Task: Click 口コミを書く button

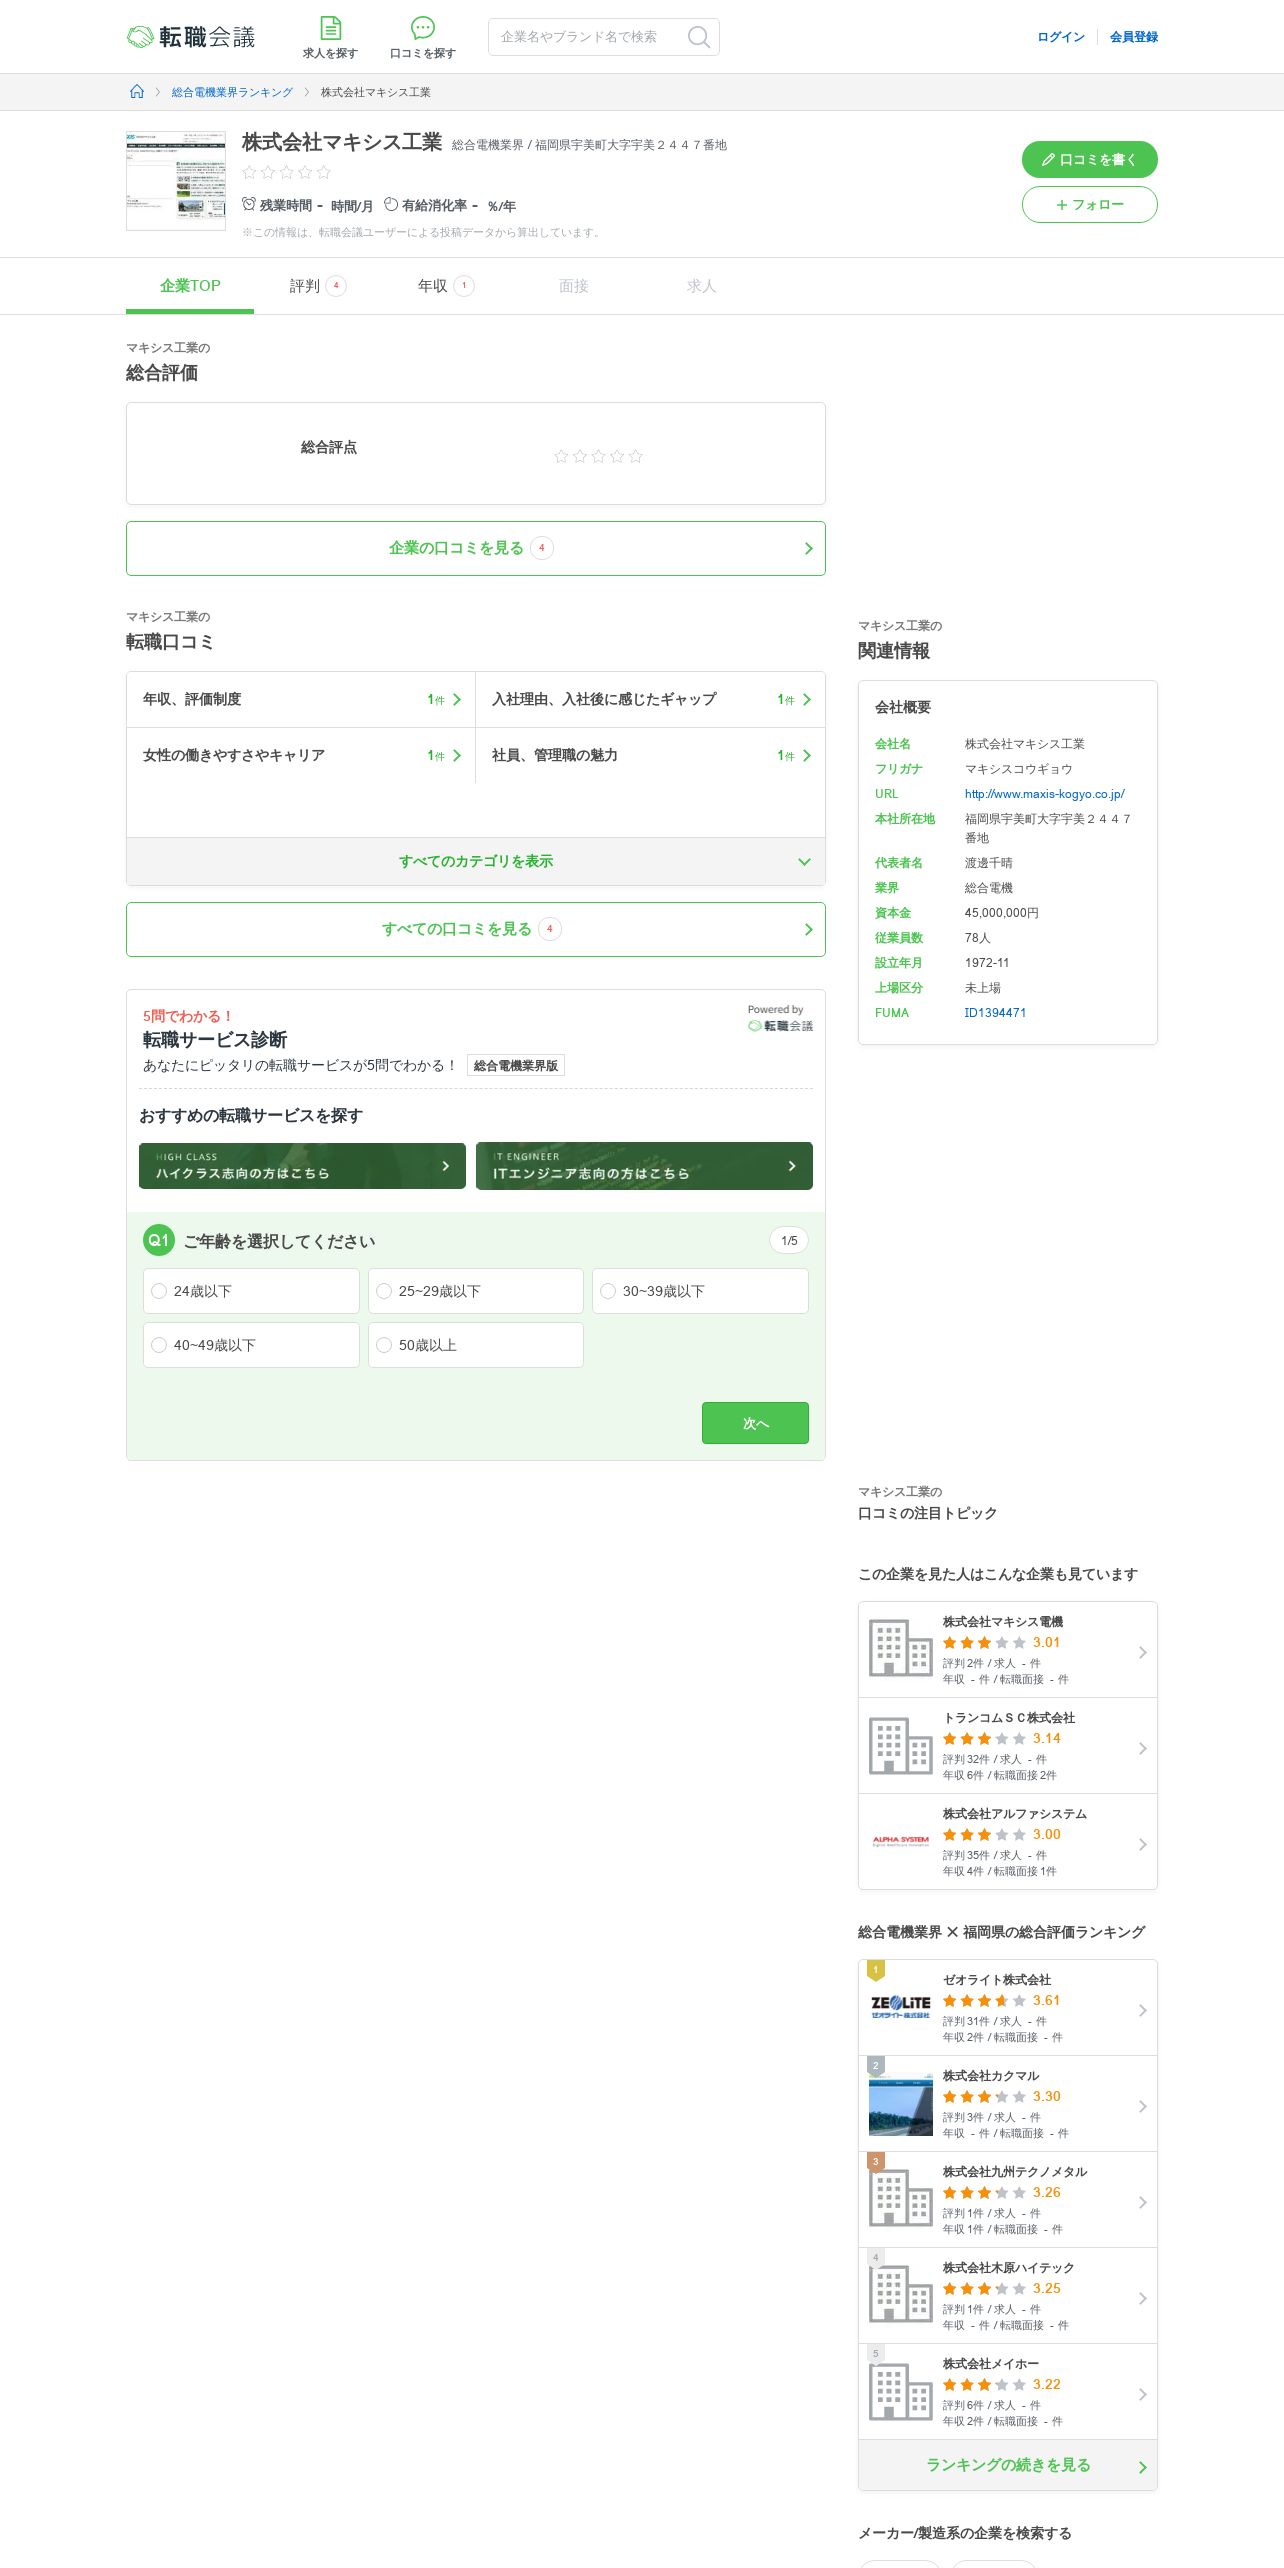Action: [x=1090, y=159]
